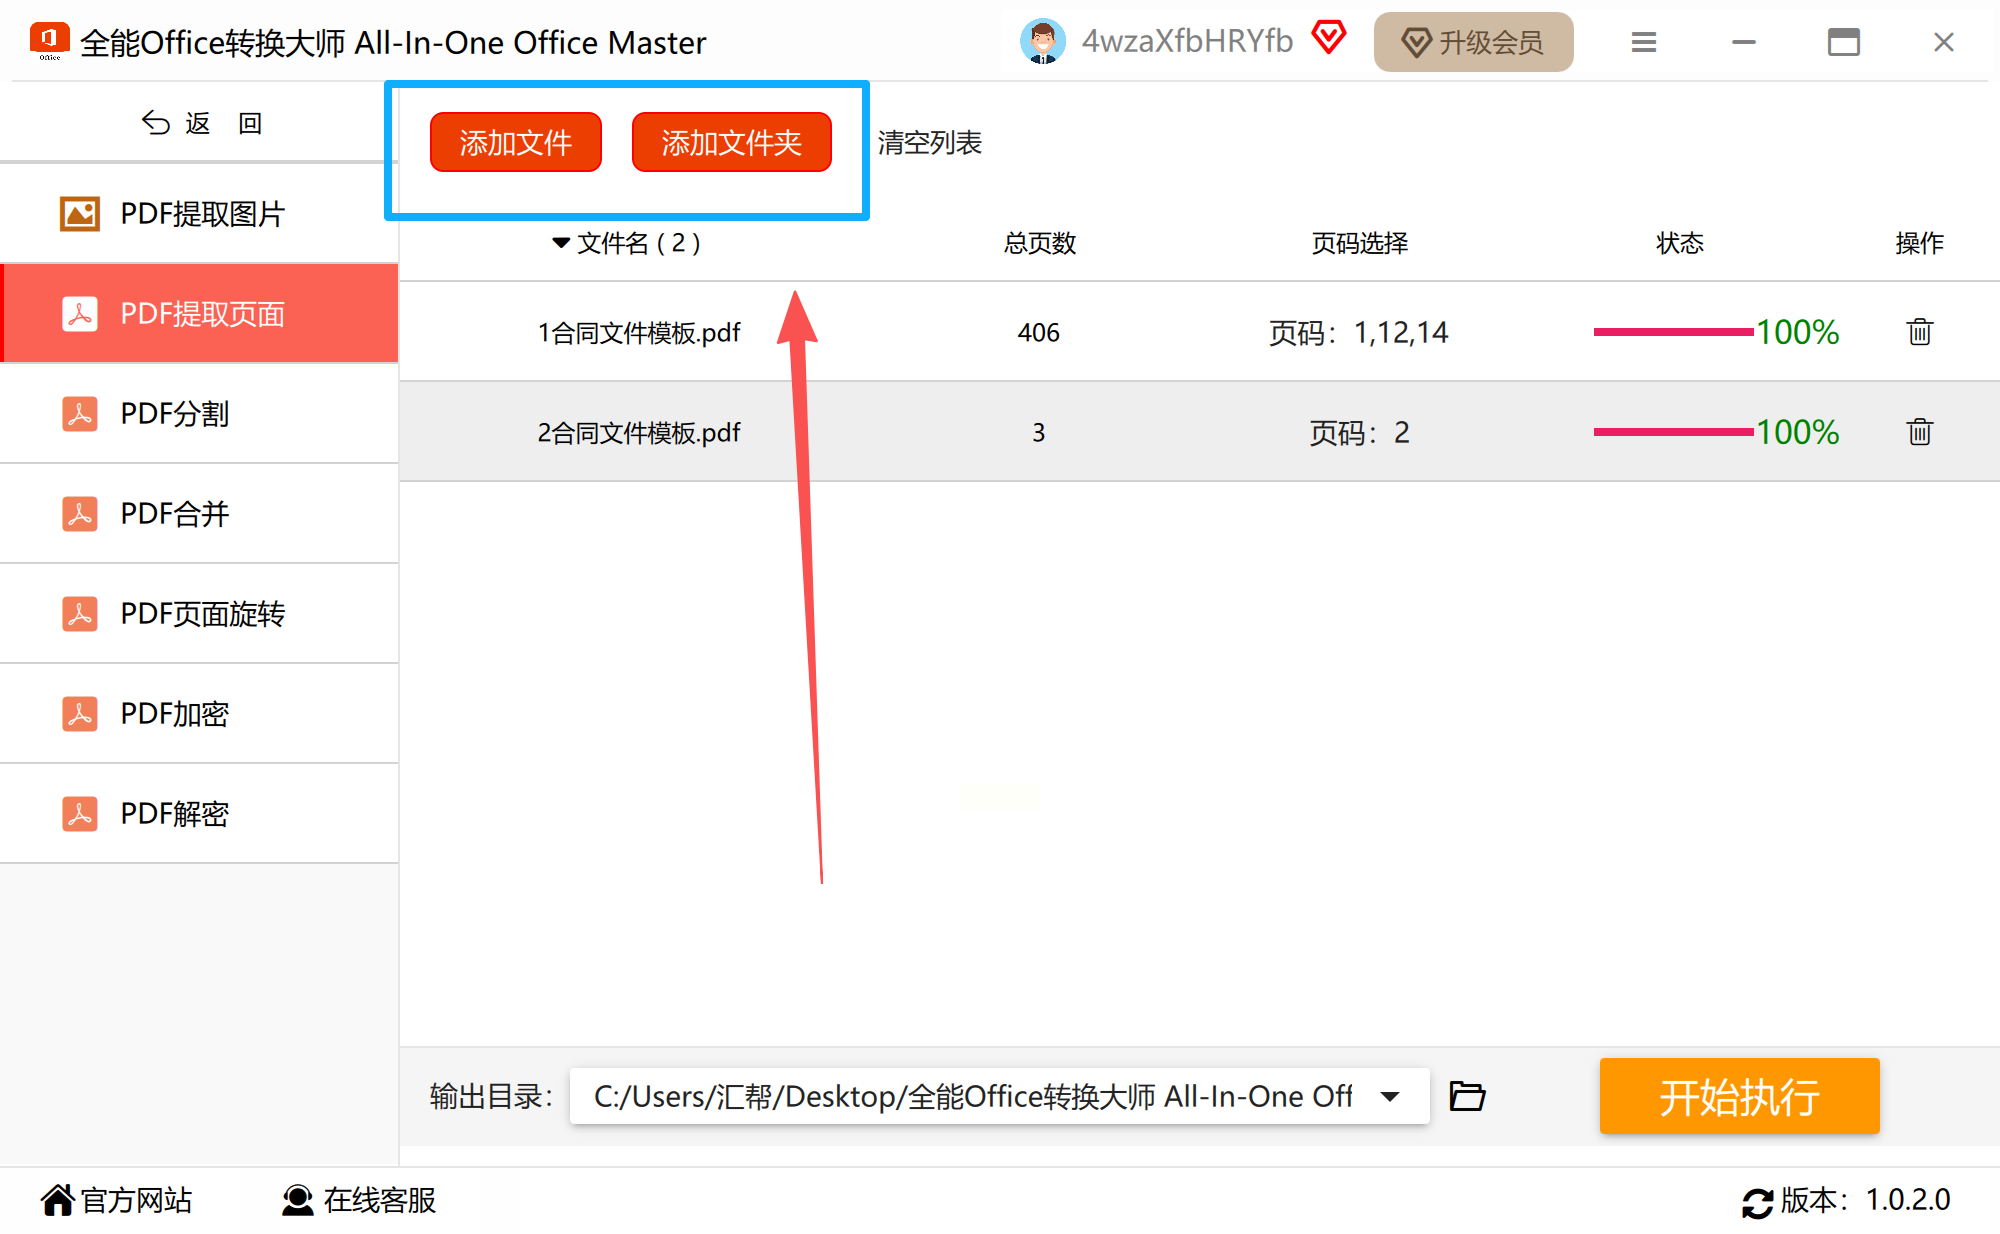Open output folder browse icon
The height and width of the screenshot is (1234, 2000).
tap(1467, 1096)
